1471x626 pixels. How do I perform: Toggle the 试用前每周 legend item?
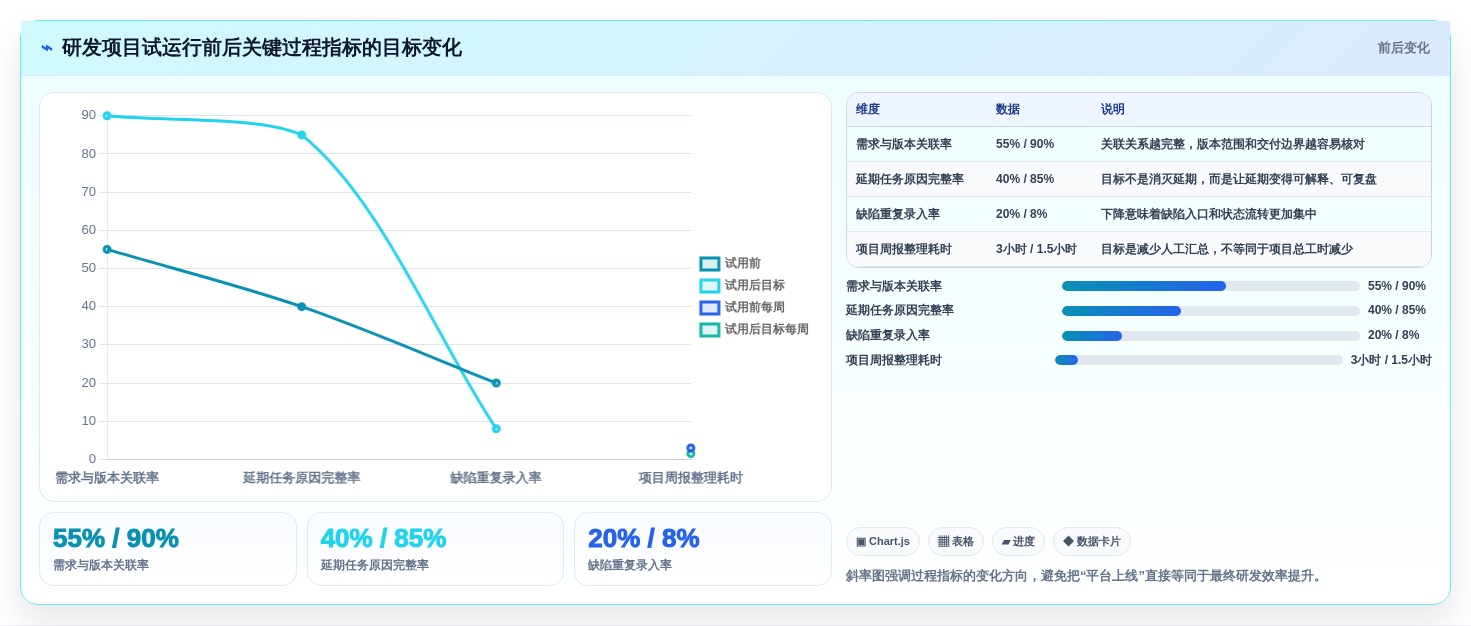(x=742, y=308)
